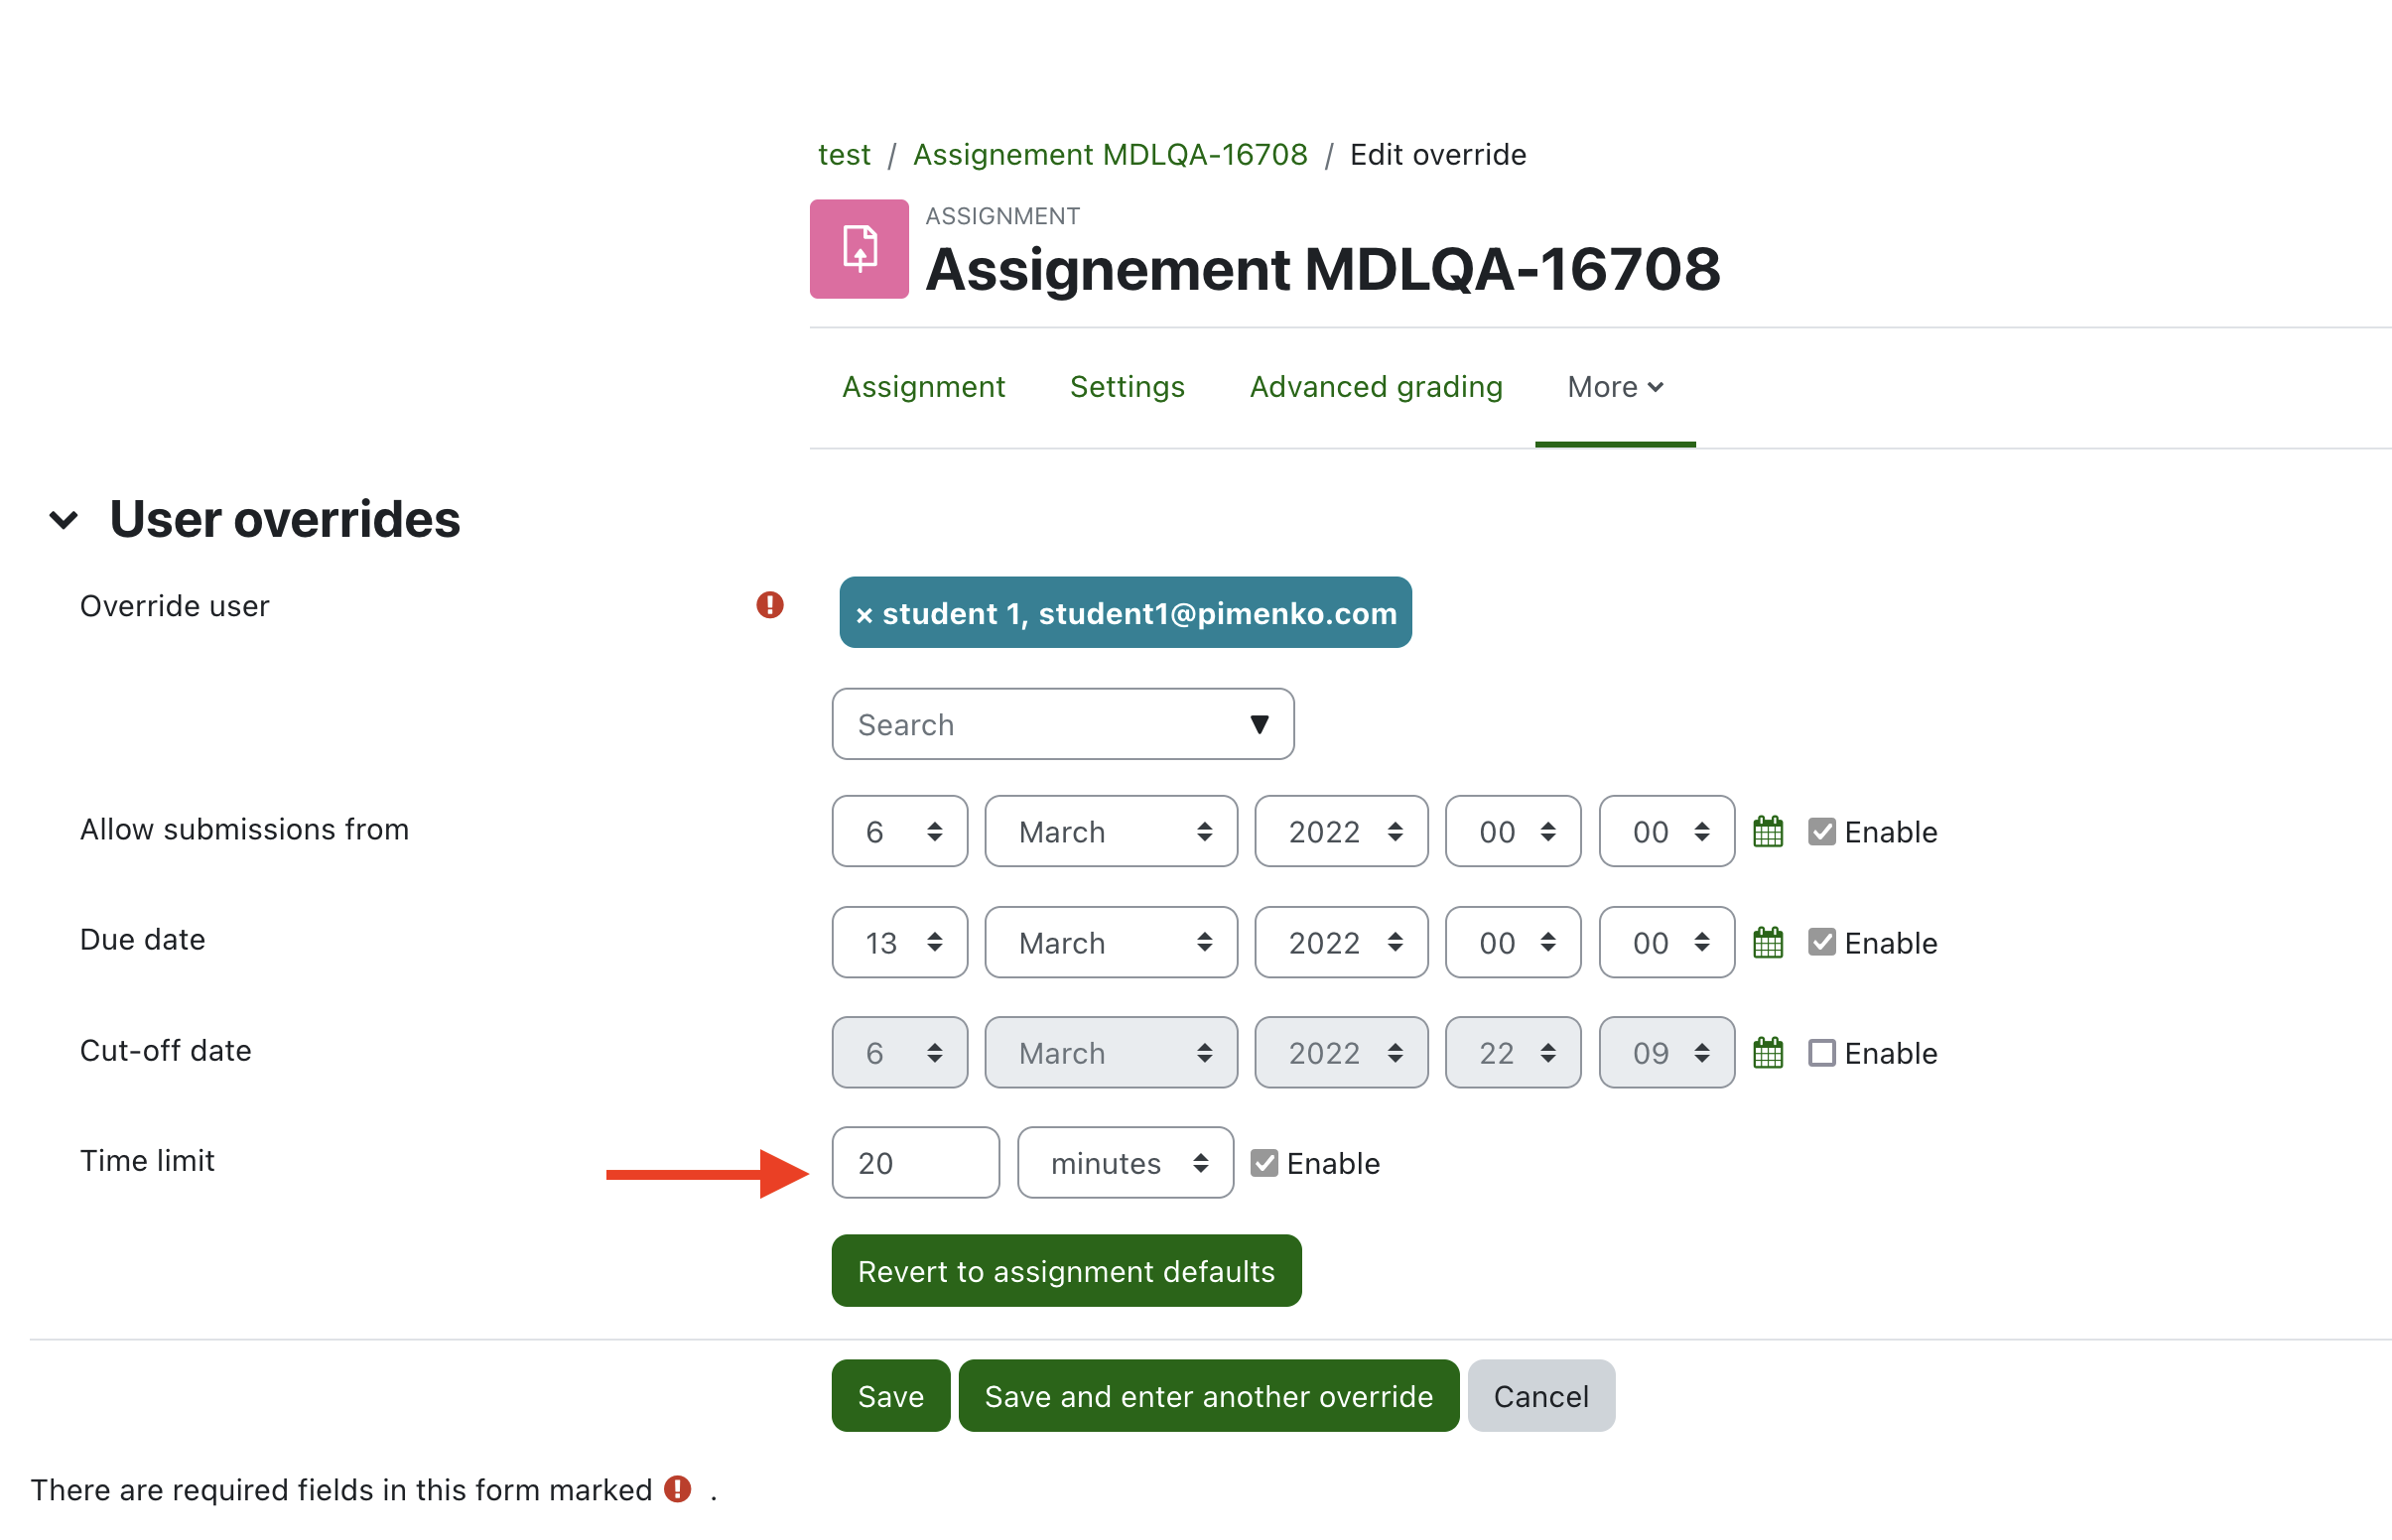The image size is (2392, 1540).
Task: Open calendar picker for Allow submissions from
Action: tap(1767, 831)
